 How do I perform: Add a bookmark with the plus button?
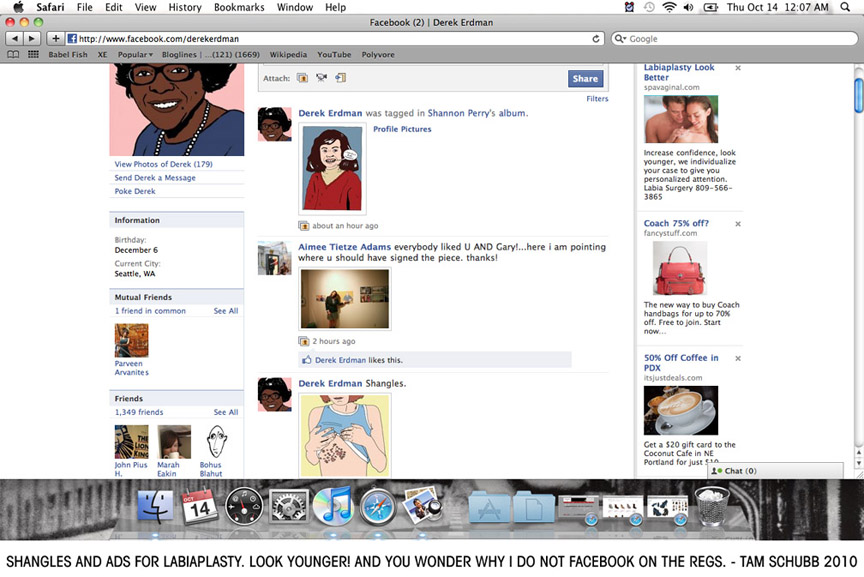click(55, 39)
